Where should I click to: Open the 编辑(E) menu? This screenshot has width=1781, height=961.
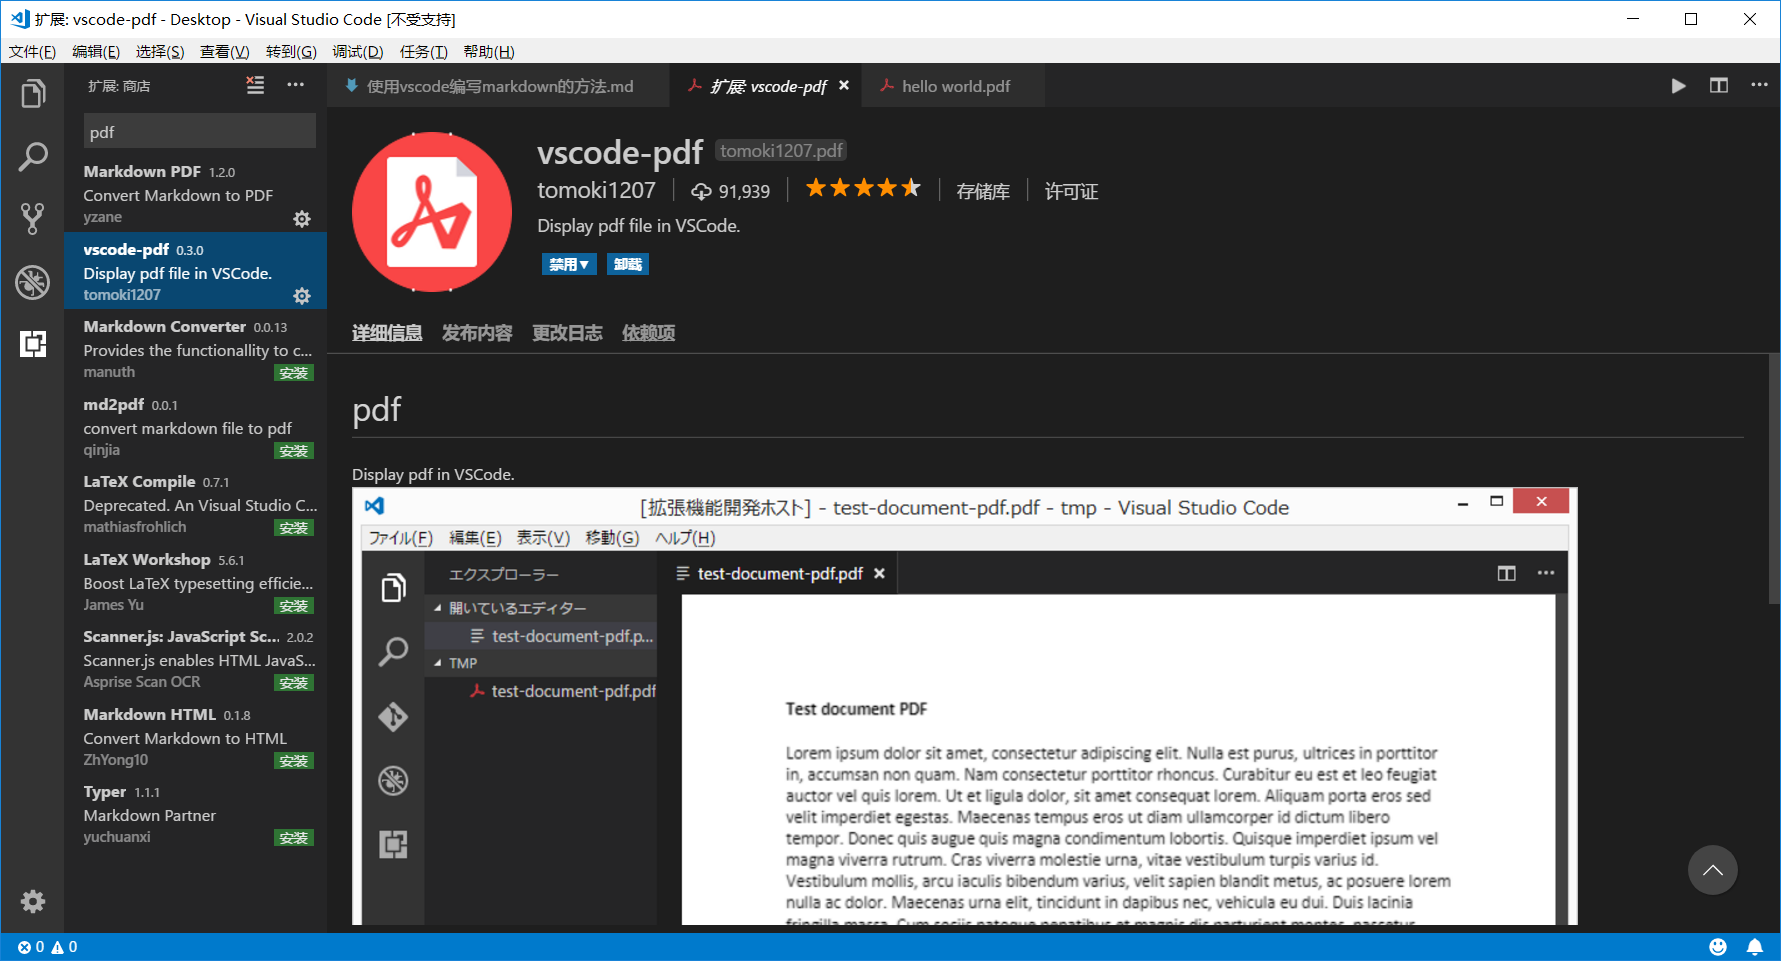point(96,52)
